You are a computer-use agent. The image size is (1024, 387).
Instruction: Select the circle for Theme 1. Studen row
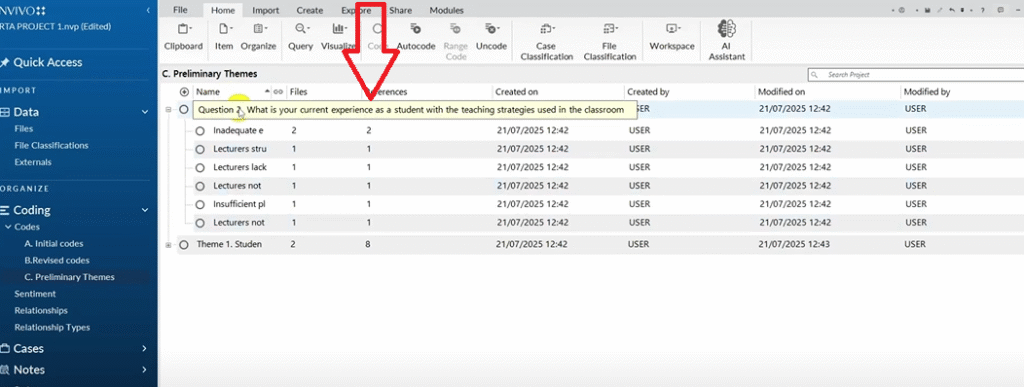[184, 245]
